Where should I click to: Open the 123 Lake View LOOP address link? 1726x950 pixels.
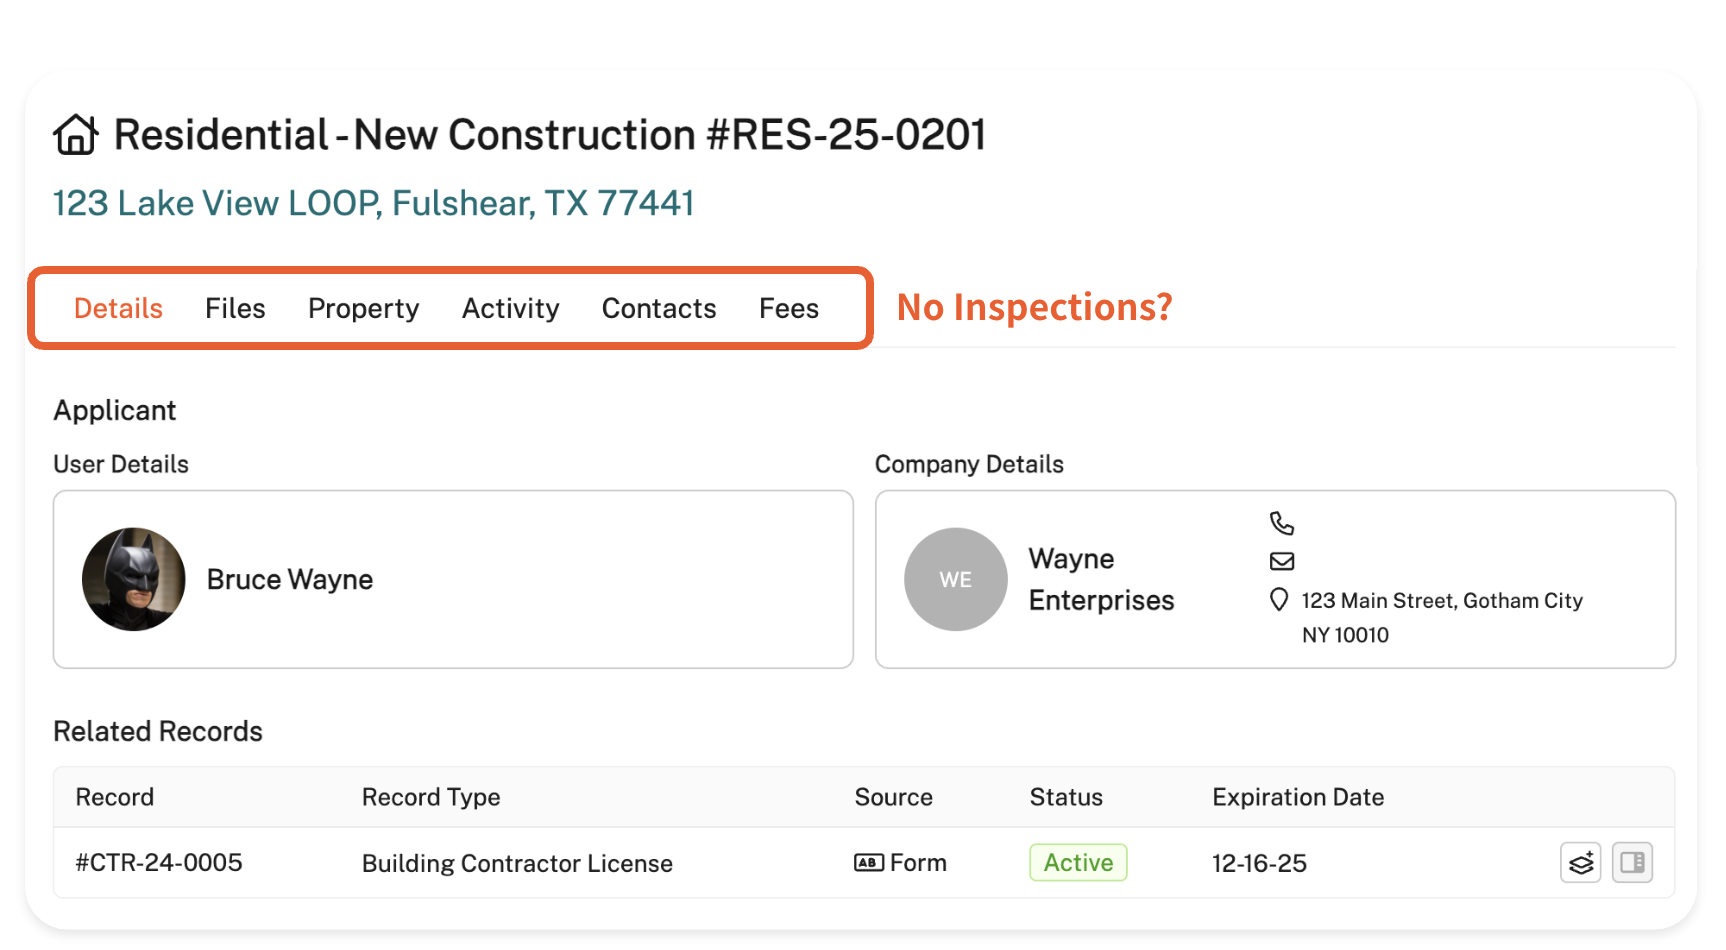tap(373, 204)
